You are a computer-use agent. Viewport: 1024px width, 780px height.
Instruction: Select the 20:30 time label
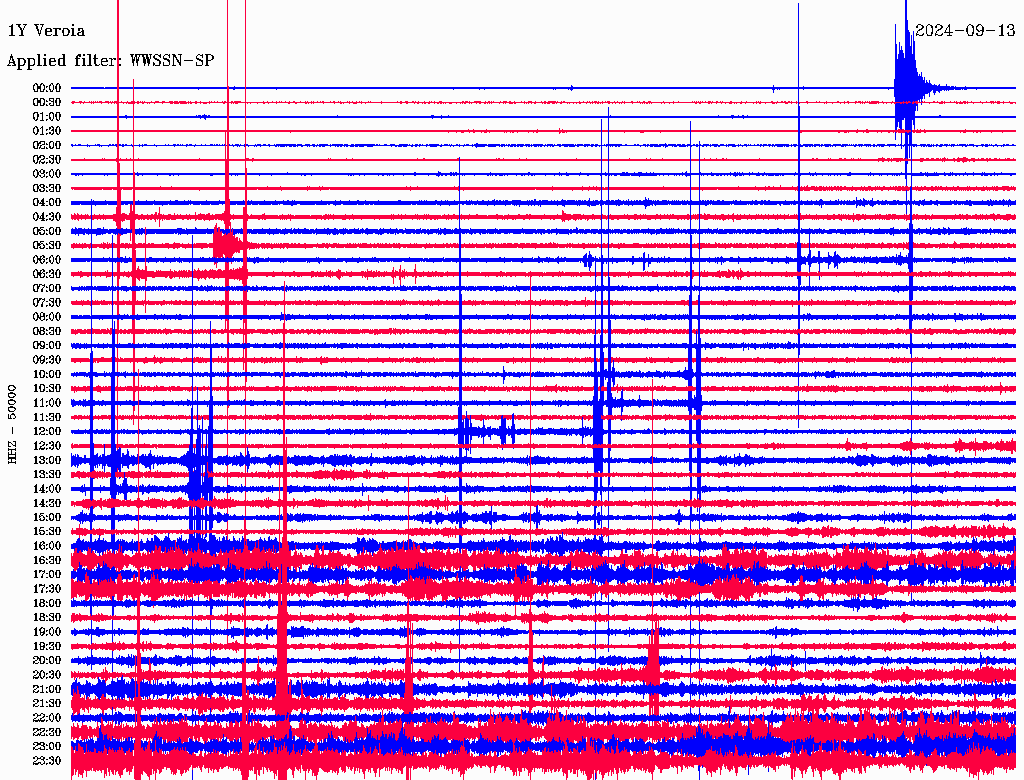coord(47,675)
